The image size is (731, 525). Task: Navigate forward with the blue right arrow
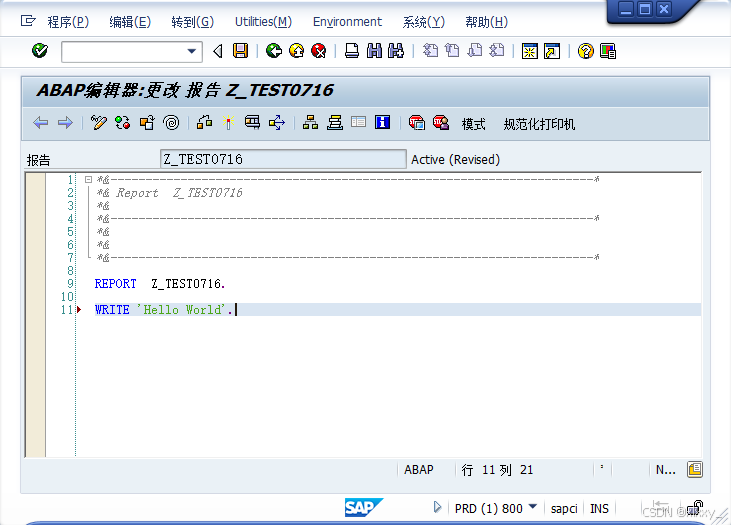65,123
